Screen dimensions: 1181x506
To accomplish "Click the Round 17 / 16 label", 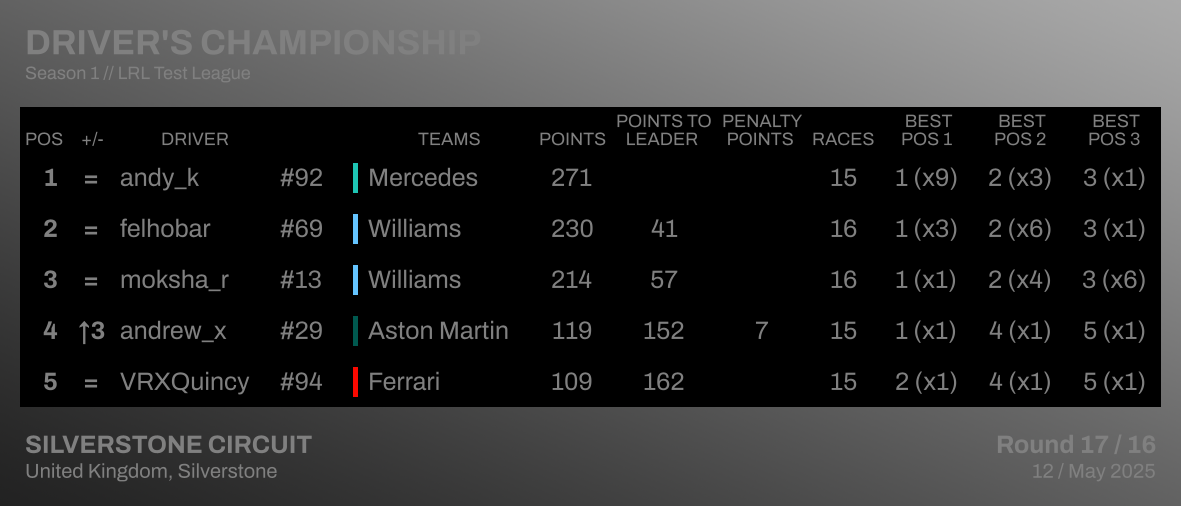I will tap(1076, 444).
